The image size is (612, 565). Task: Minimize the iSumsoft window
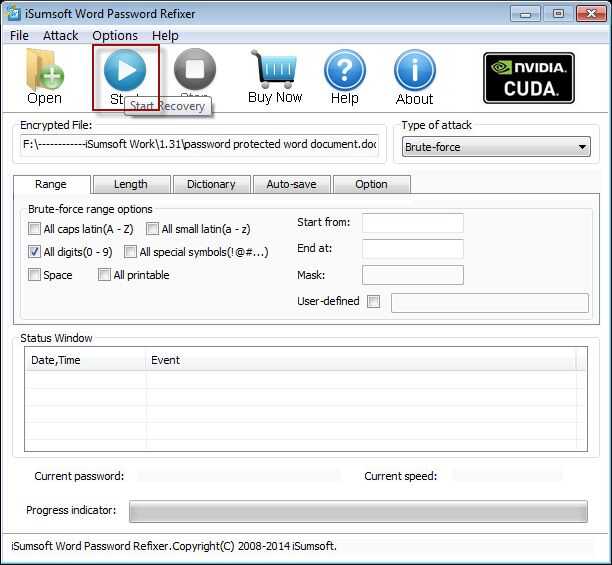click(525, 14)
